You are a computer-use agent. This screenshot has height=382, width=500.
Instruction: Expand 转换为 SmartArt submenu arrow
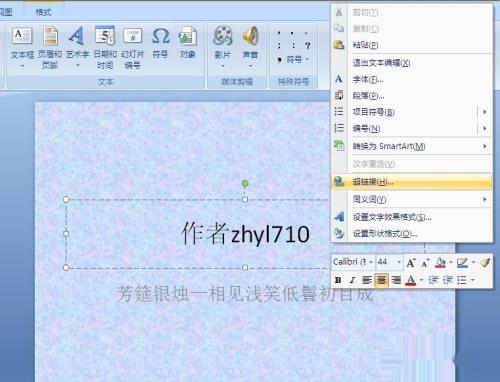click(x=485, y=146)
